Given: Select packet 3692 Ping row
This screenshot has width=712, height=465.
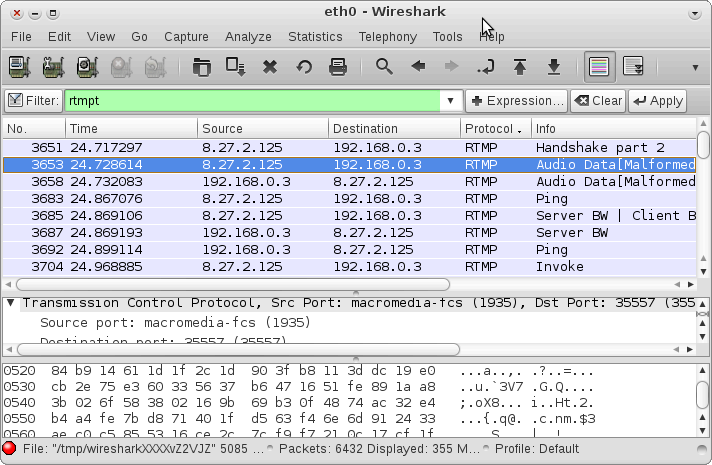Looking at the screenshot, I should [x=349, y=250].
